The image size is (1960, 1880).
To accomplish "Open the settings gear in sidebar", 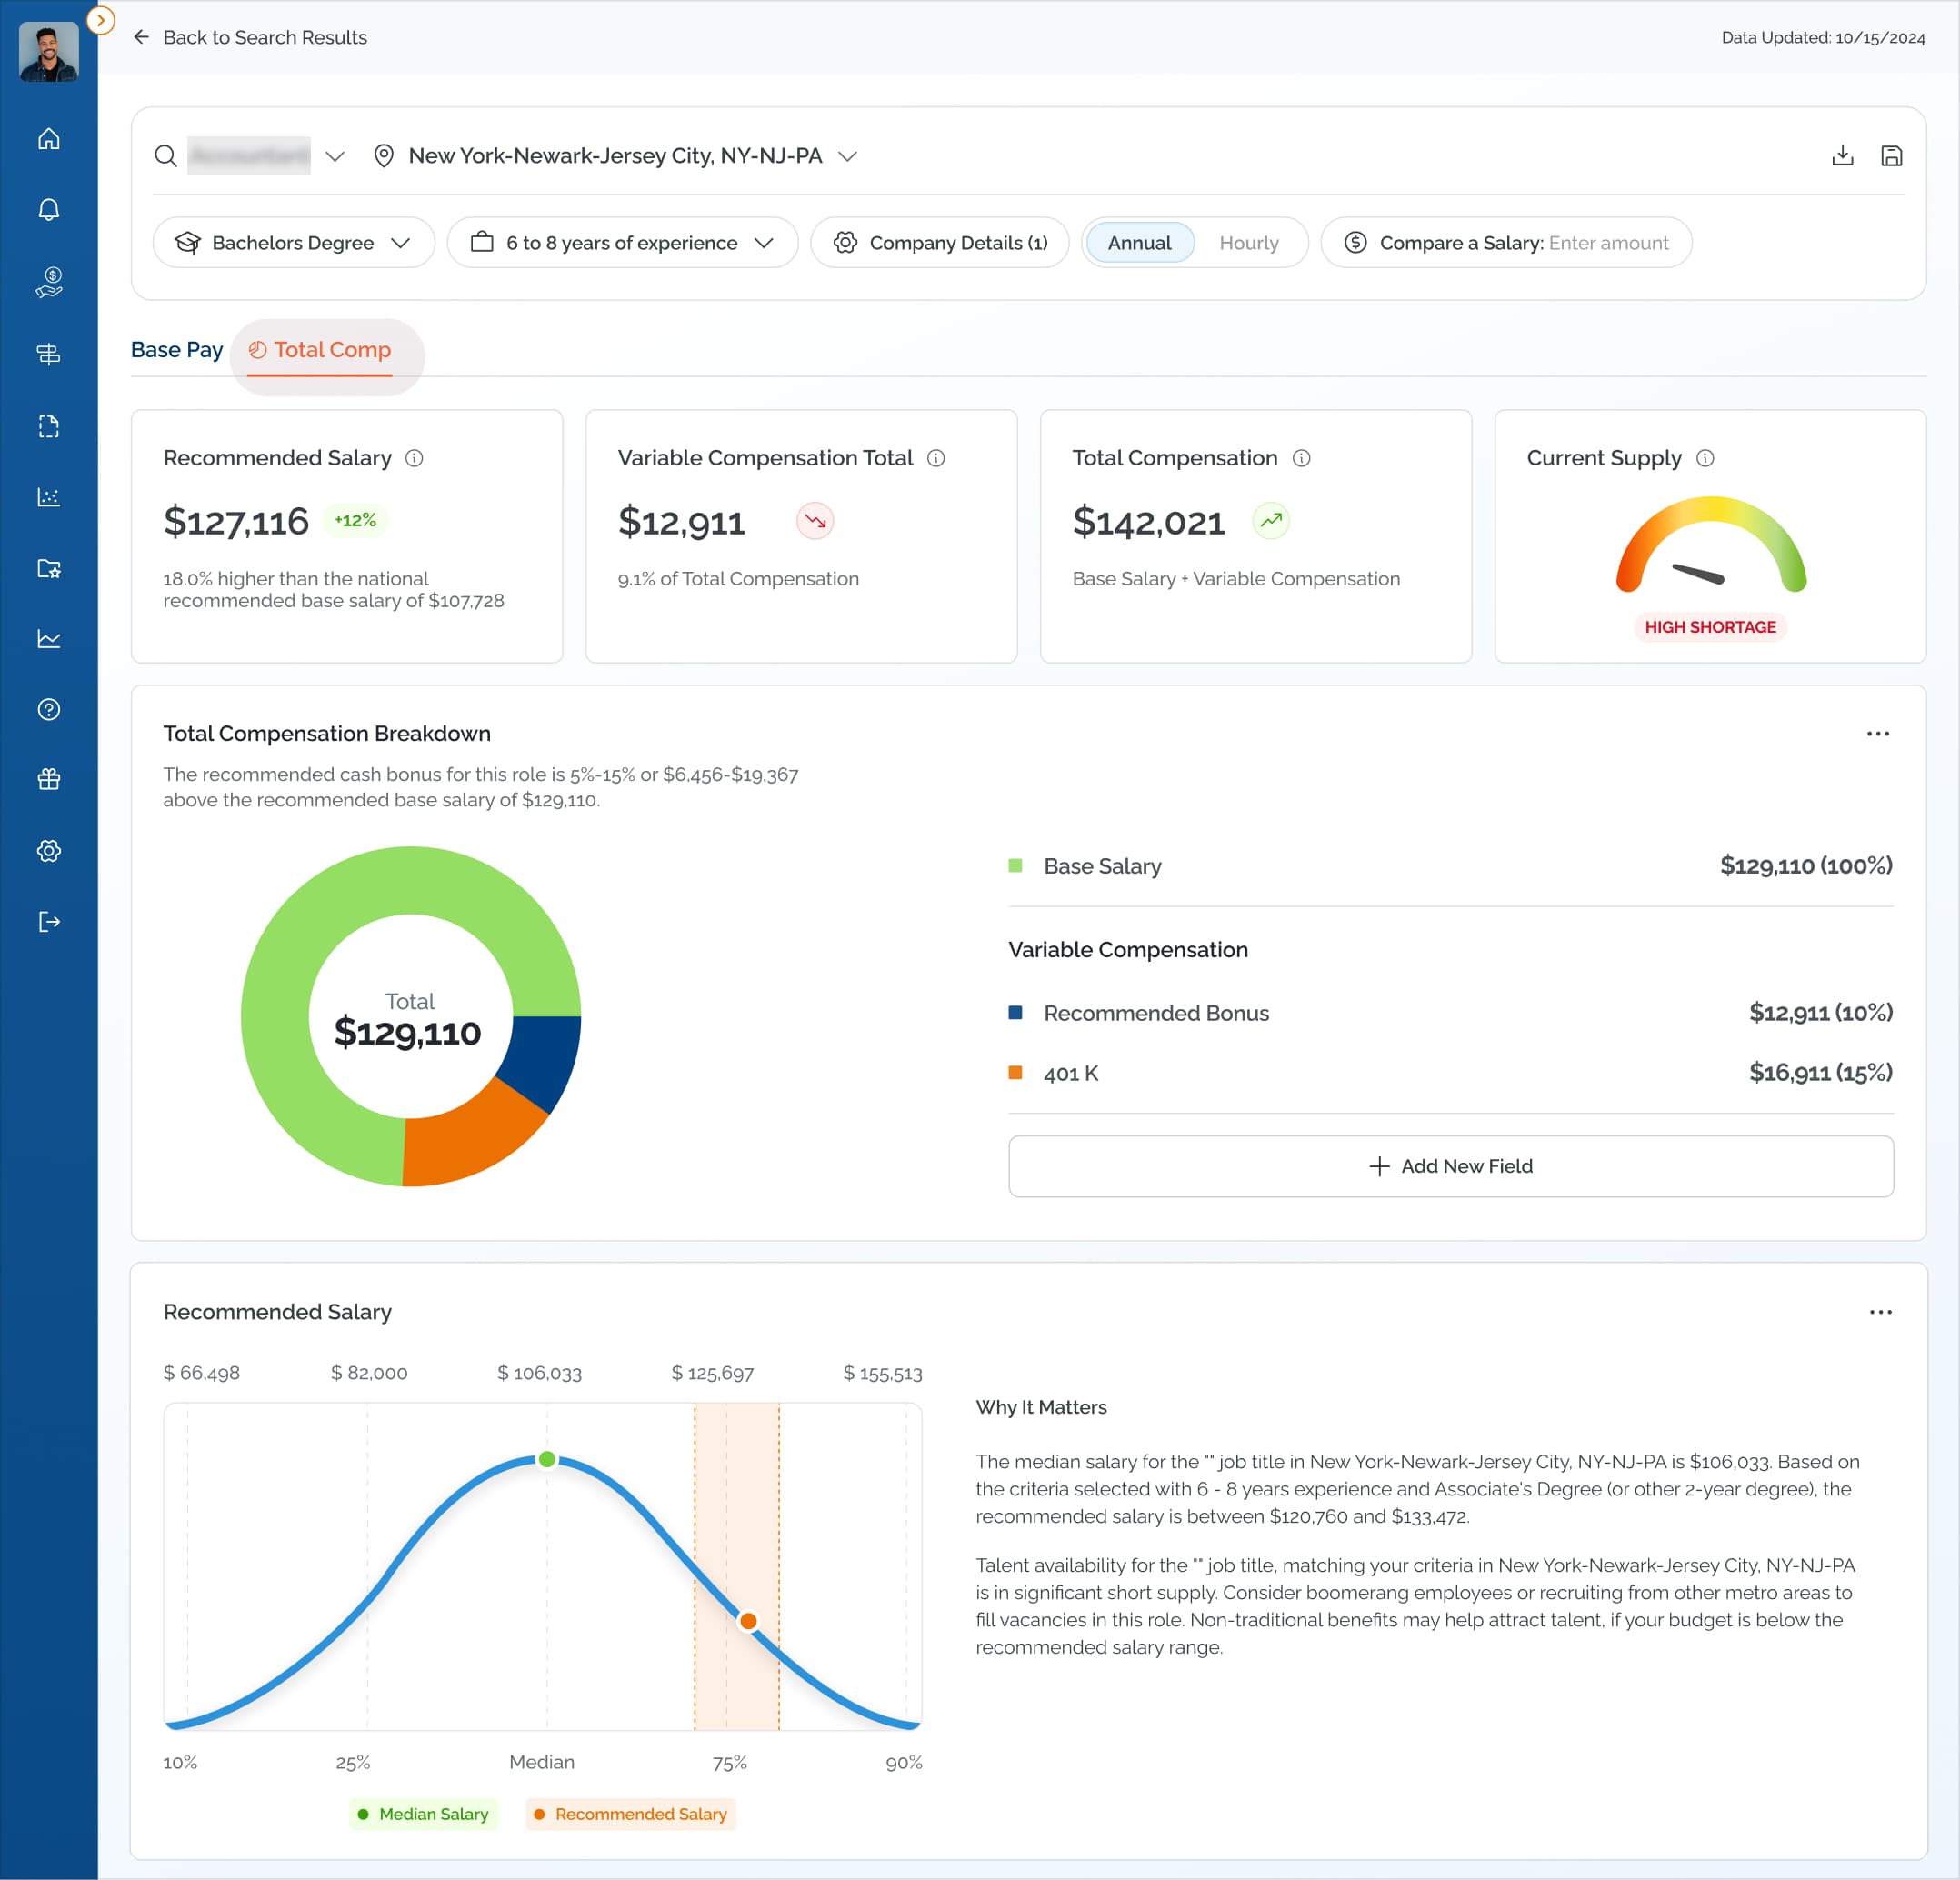I will tap(48, 851).
